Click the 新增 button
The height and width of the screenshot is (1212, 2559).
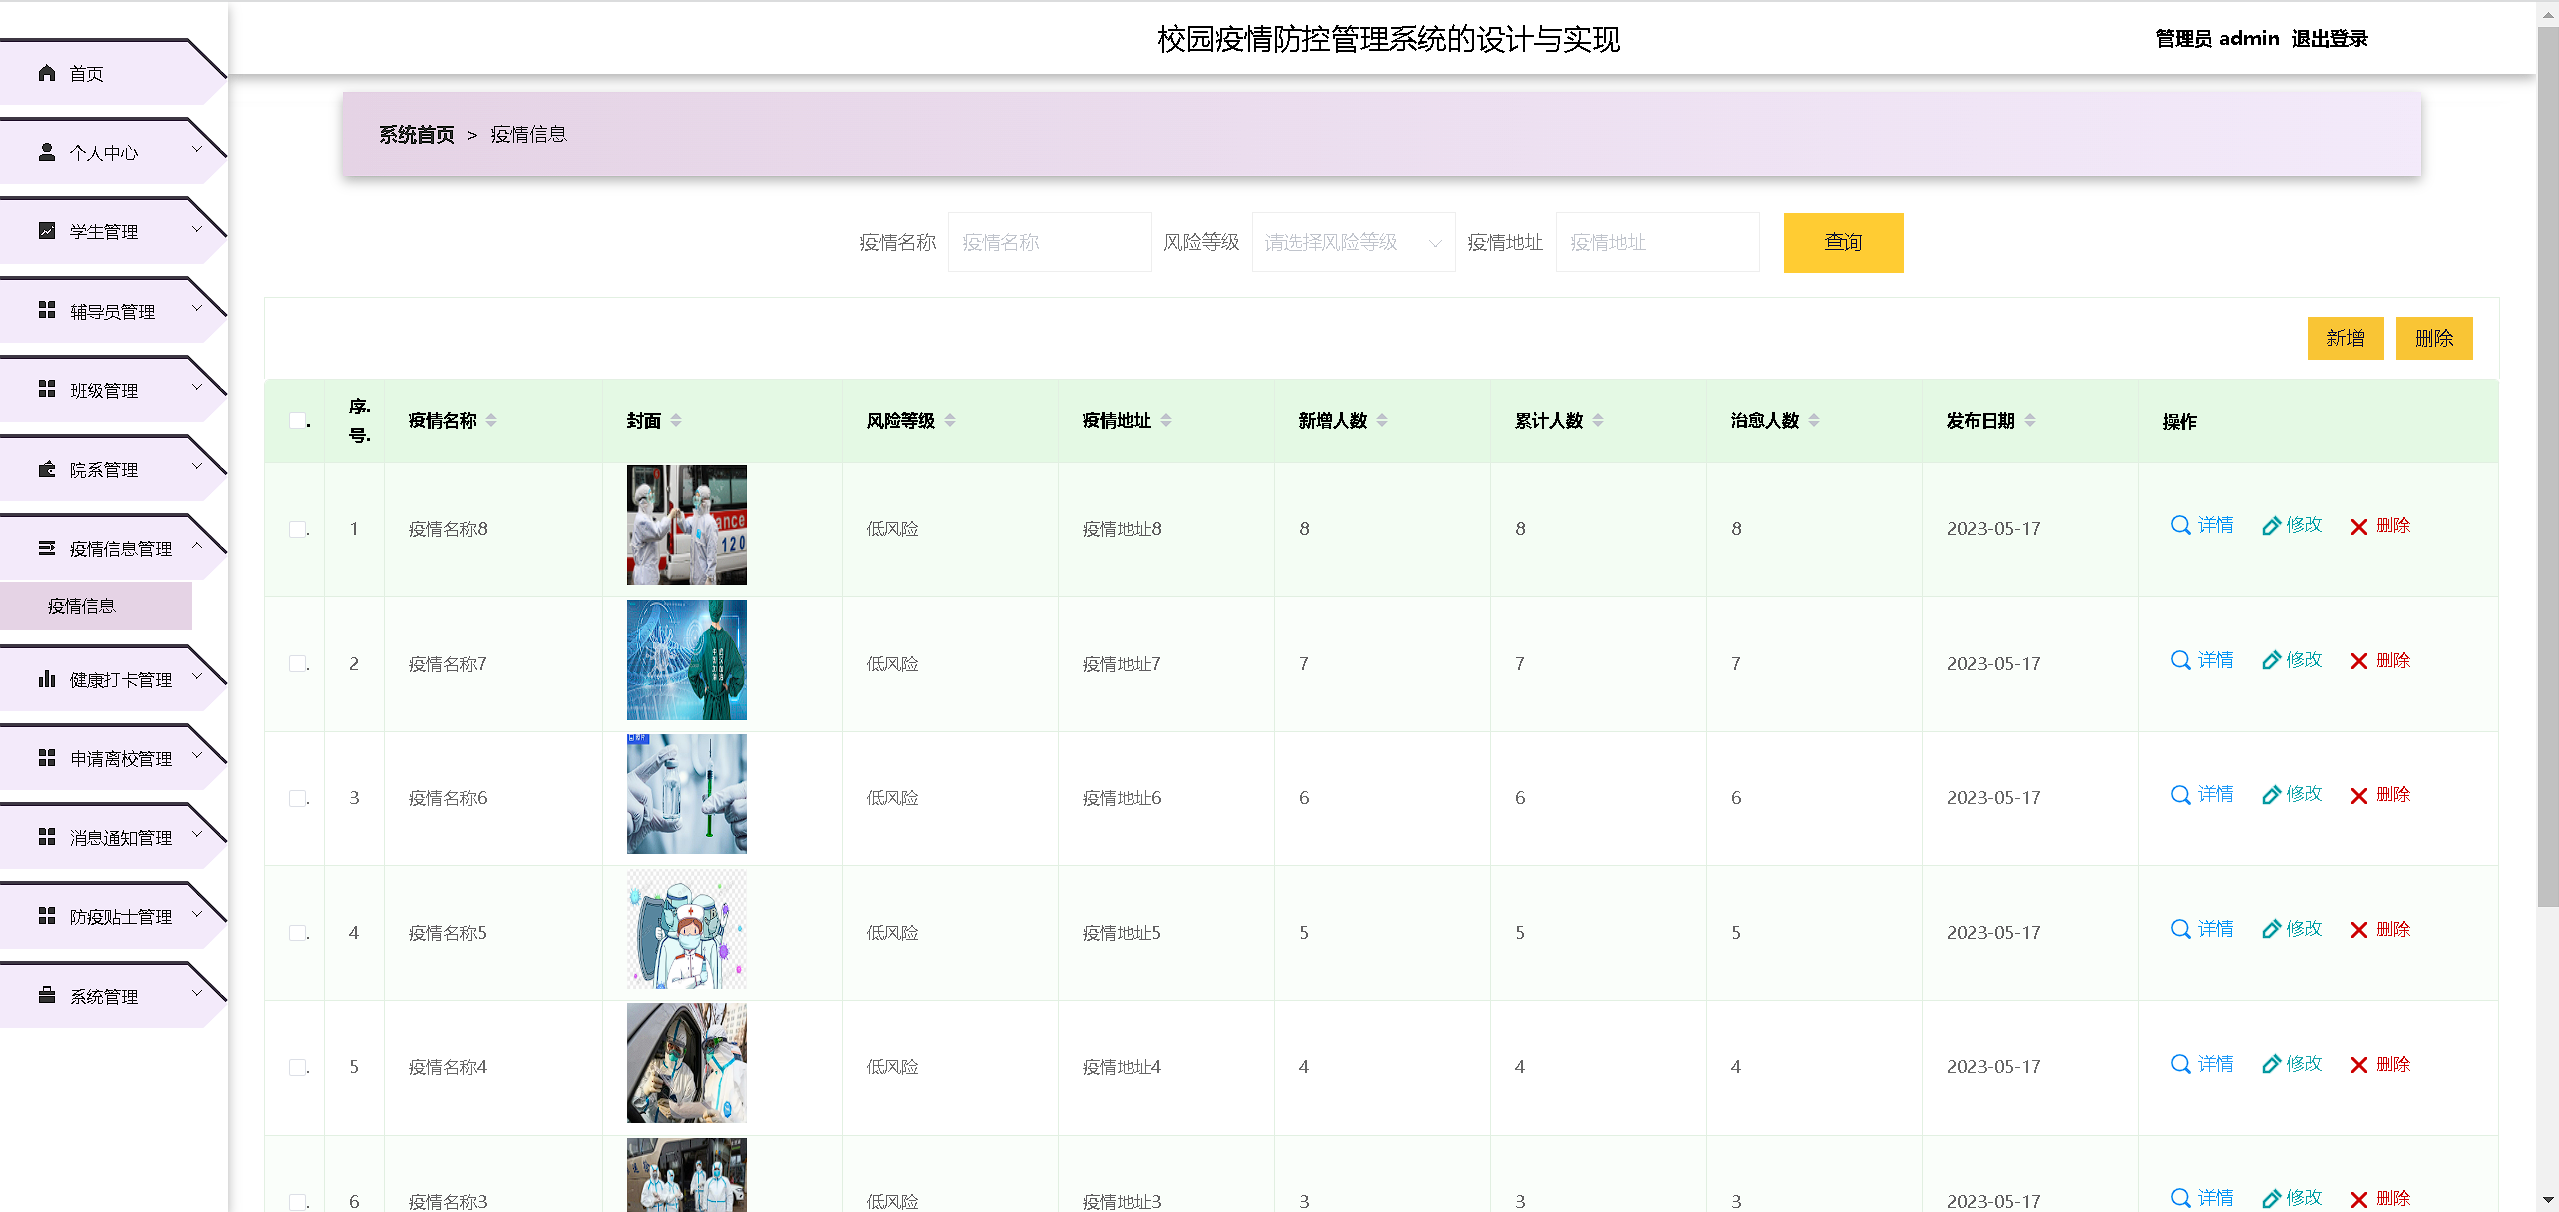pyautogui.click(x=2344, y=338)
